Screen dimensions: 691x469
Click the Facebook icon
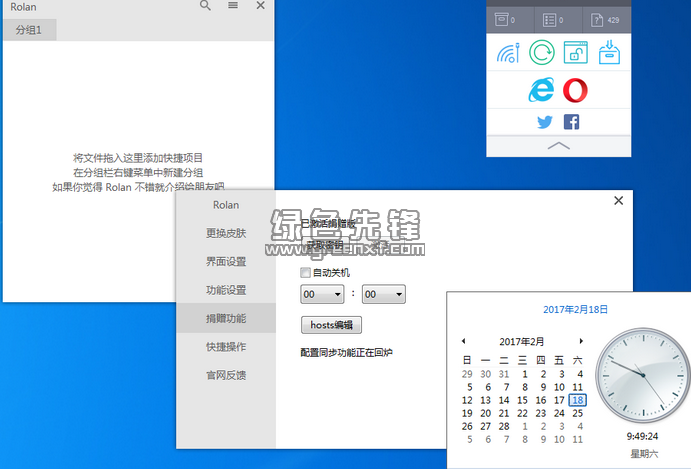click(x=572, y=122)
